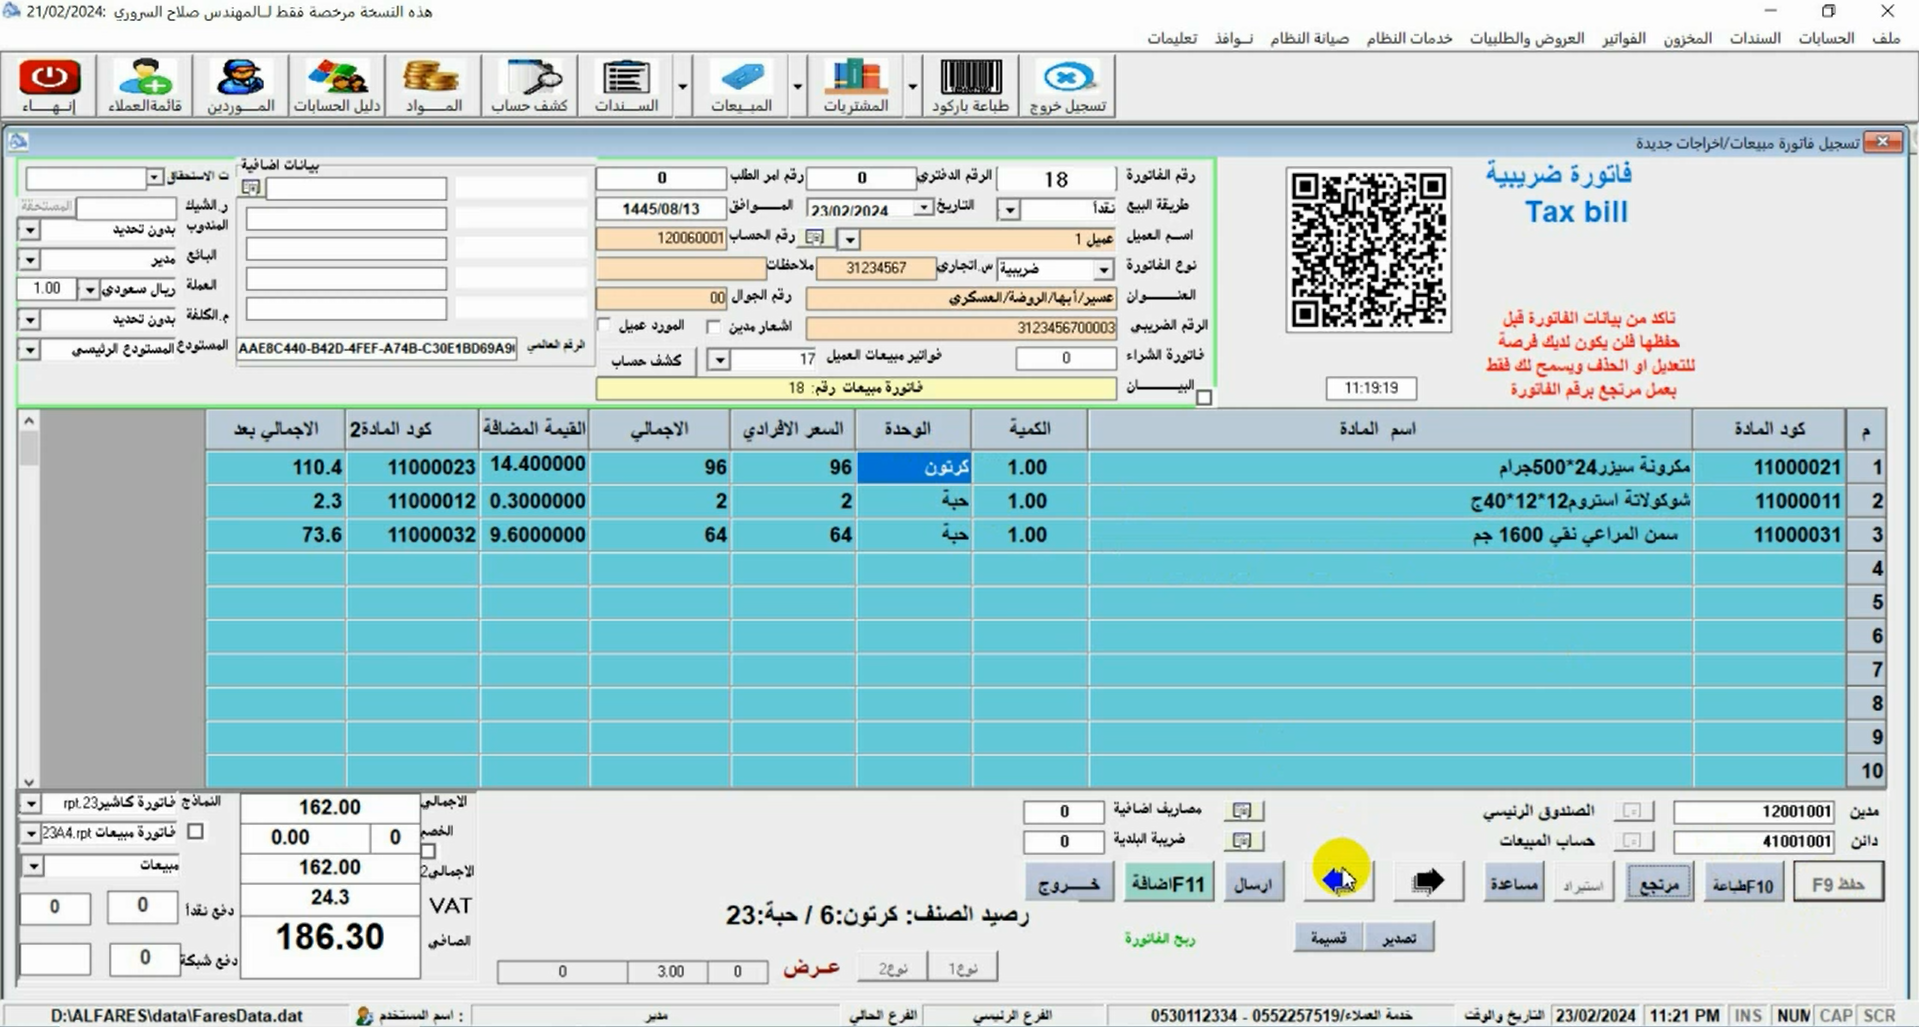Click the red power icon labeled إنهاء
This screenshot has height=1027, width=1919.
pyautogui.click(x=51, y=85)
